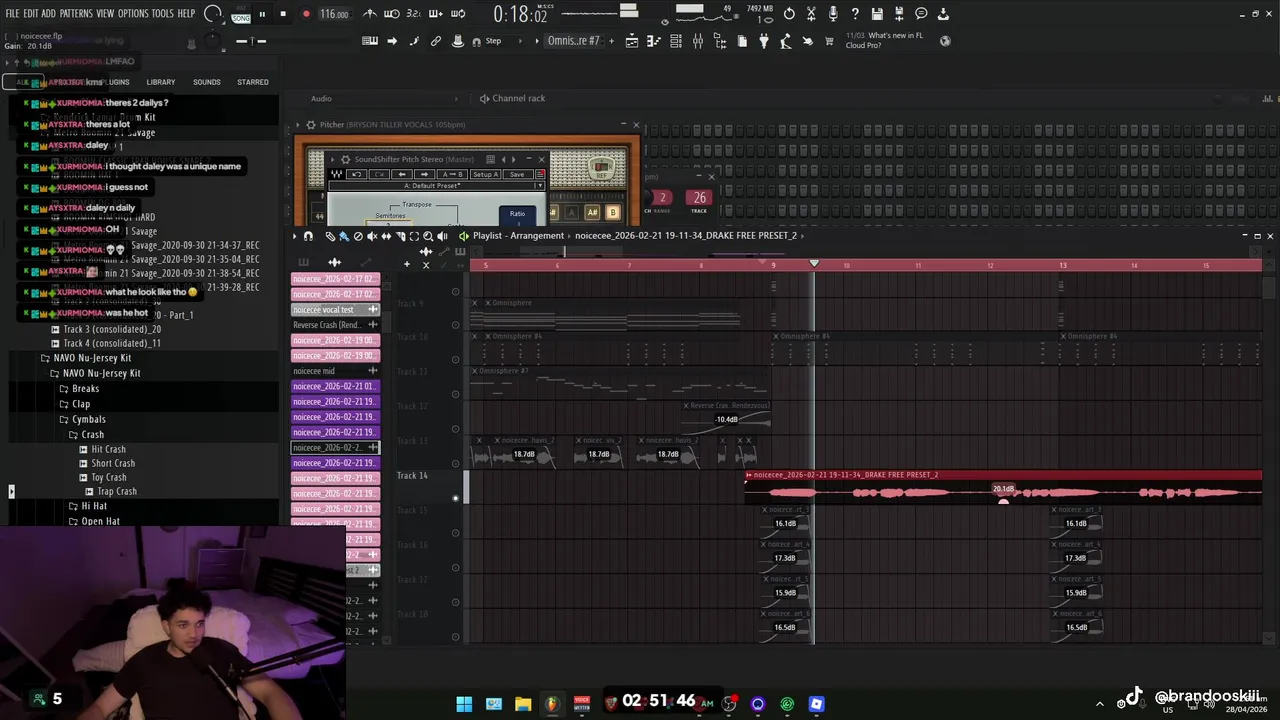Open File Explorer from the taskbar

(523, 704)
